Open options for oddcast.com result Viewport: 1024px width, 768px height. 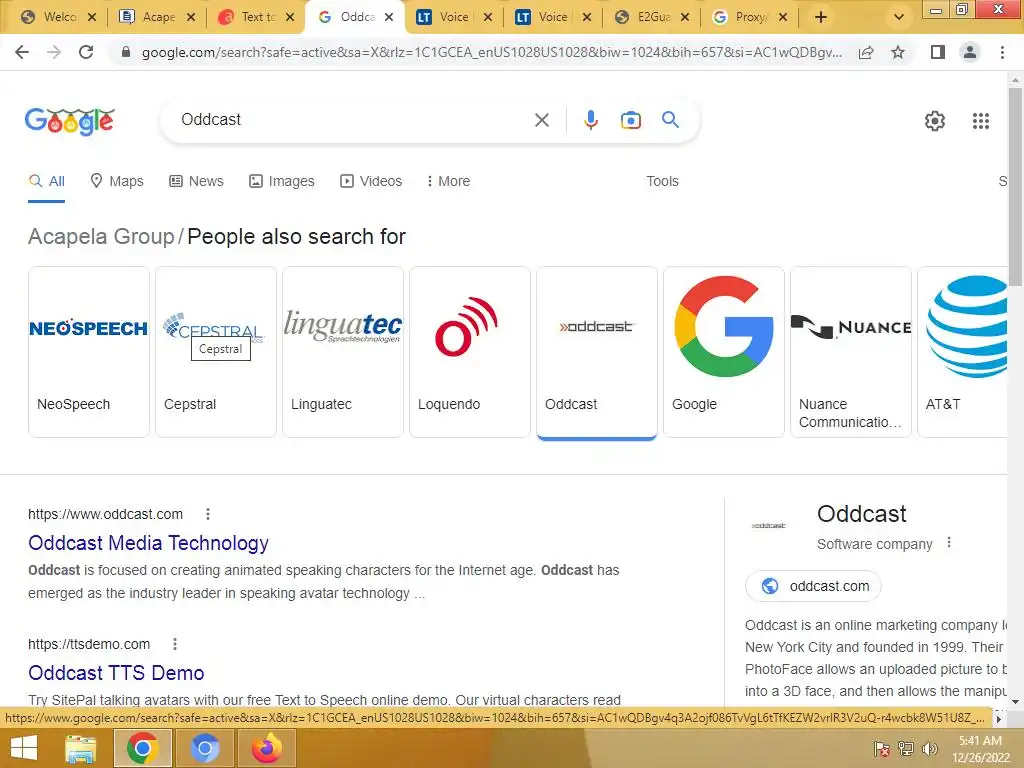pyautogui.click(x=208, y=514)
